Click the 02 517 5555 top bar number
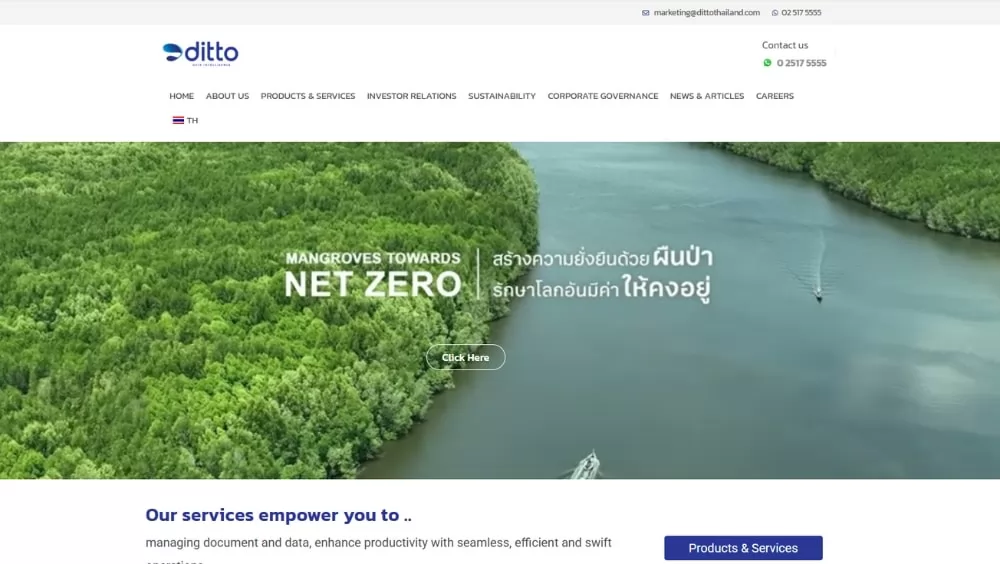 801,13
